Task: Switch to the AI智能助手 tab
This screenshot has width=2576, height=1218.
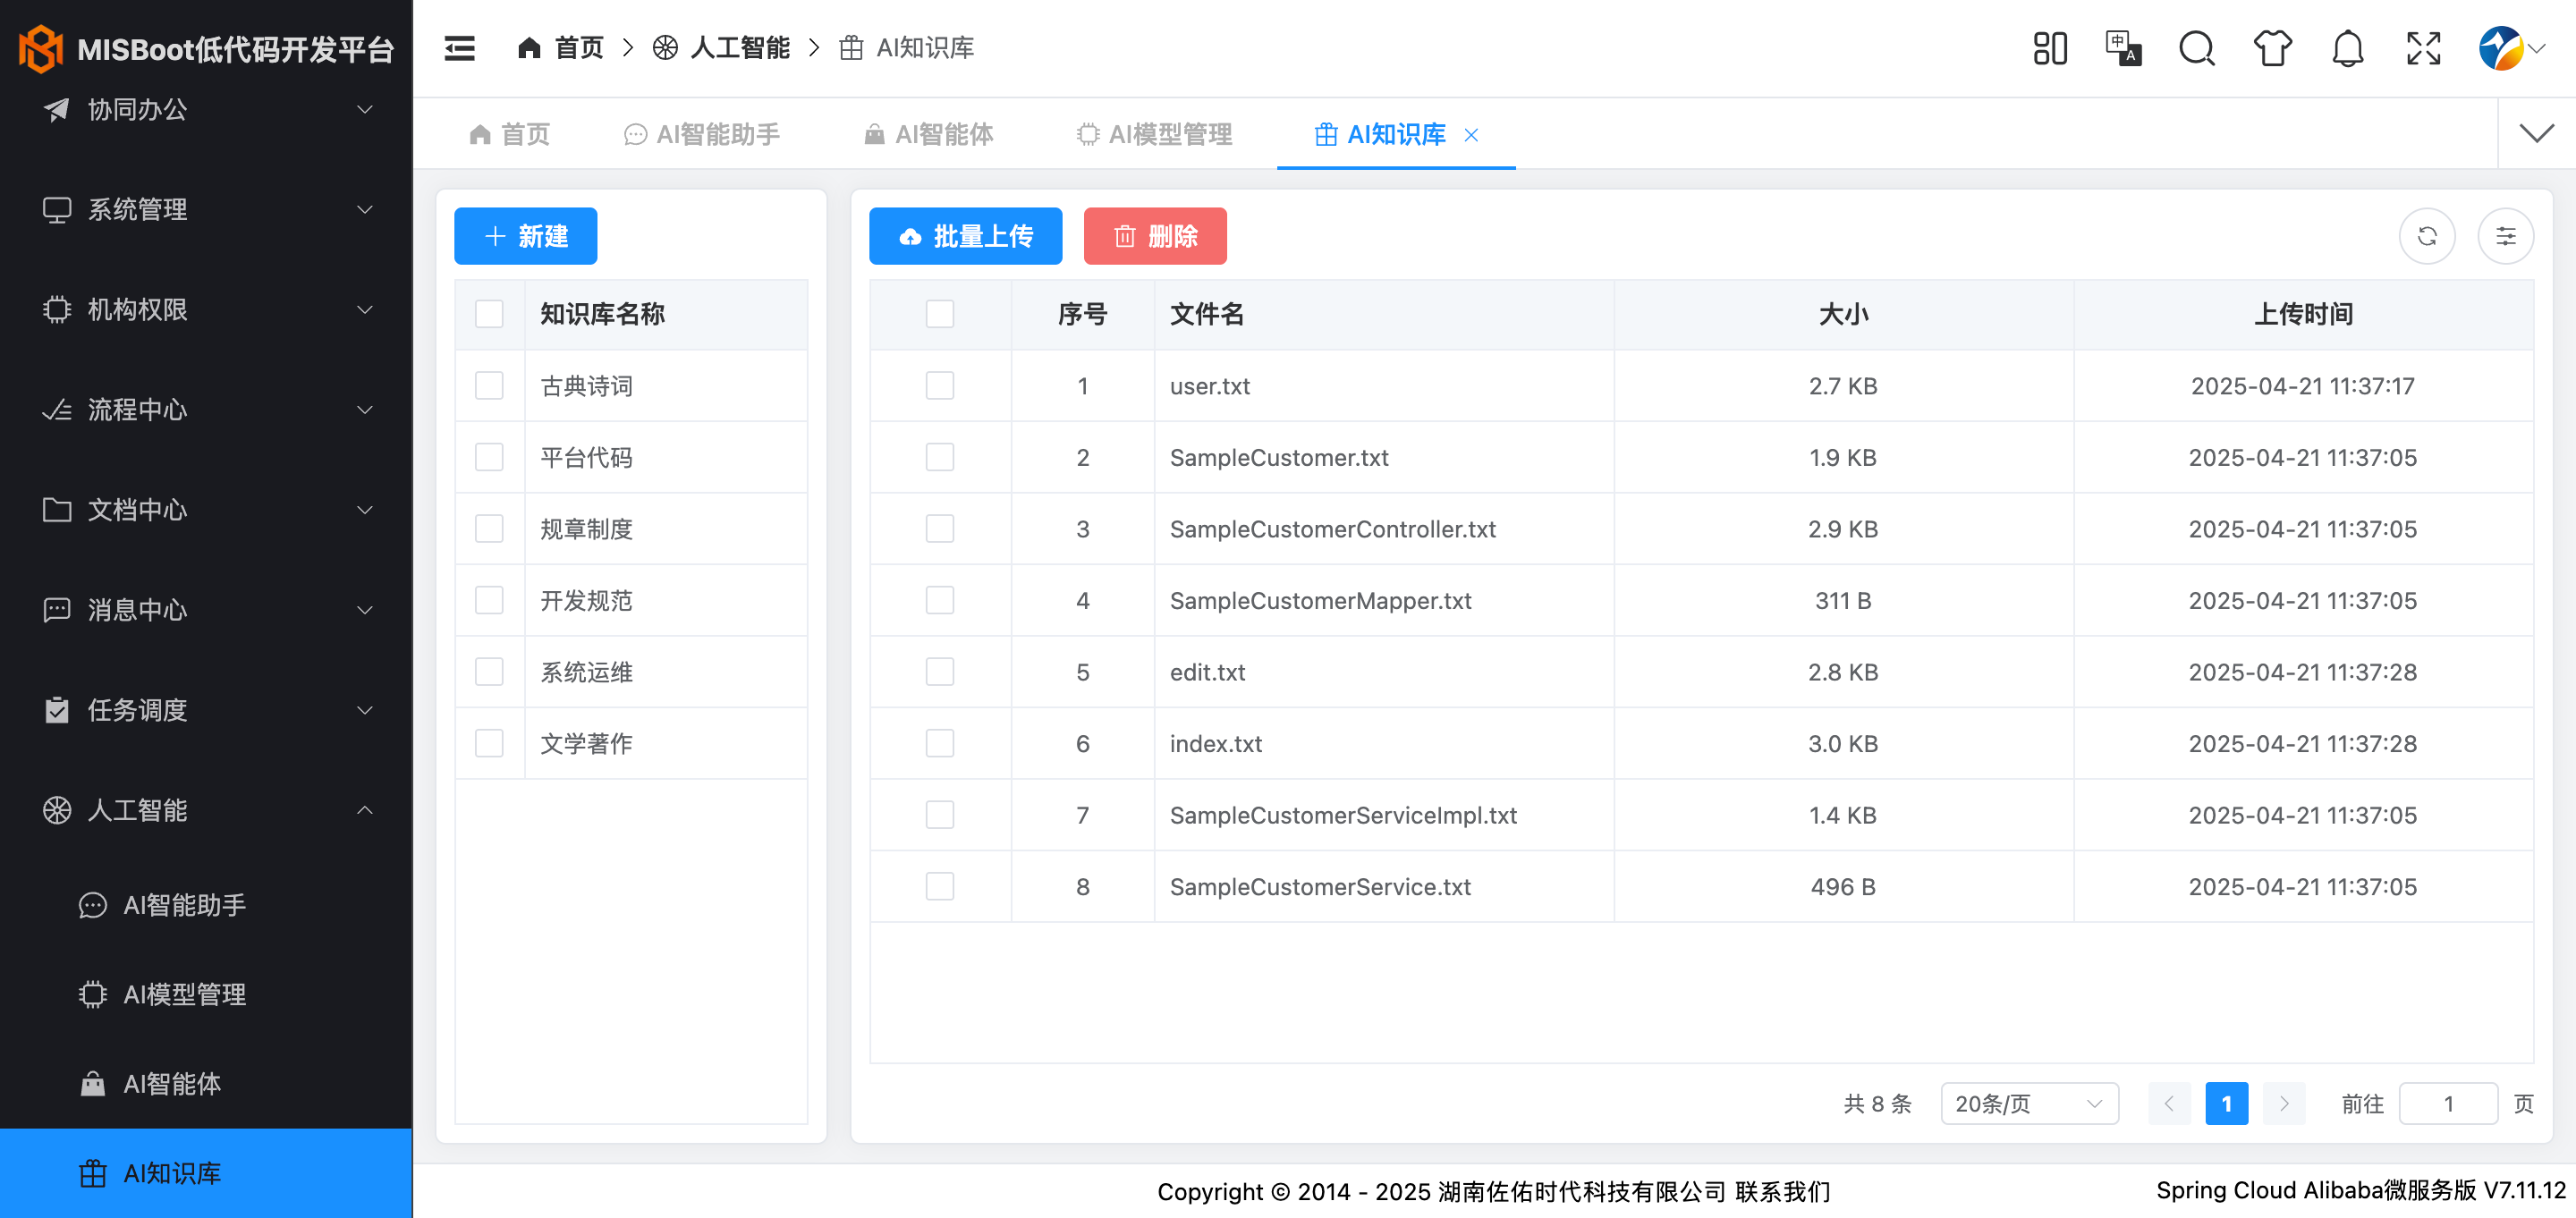Action: coord(702,134)
